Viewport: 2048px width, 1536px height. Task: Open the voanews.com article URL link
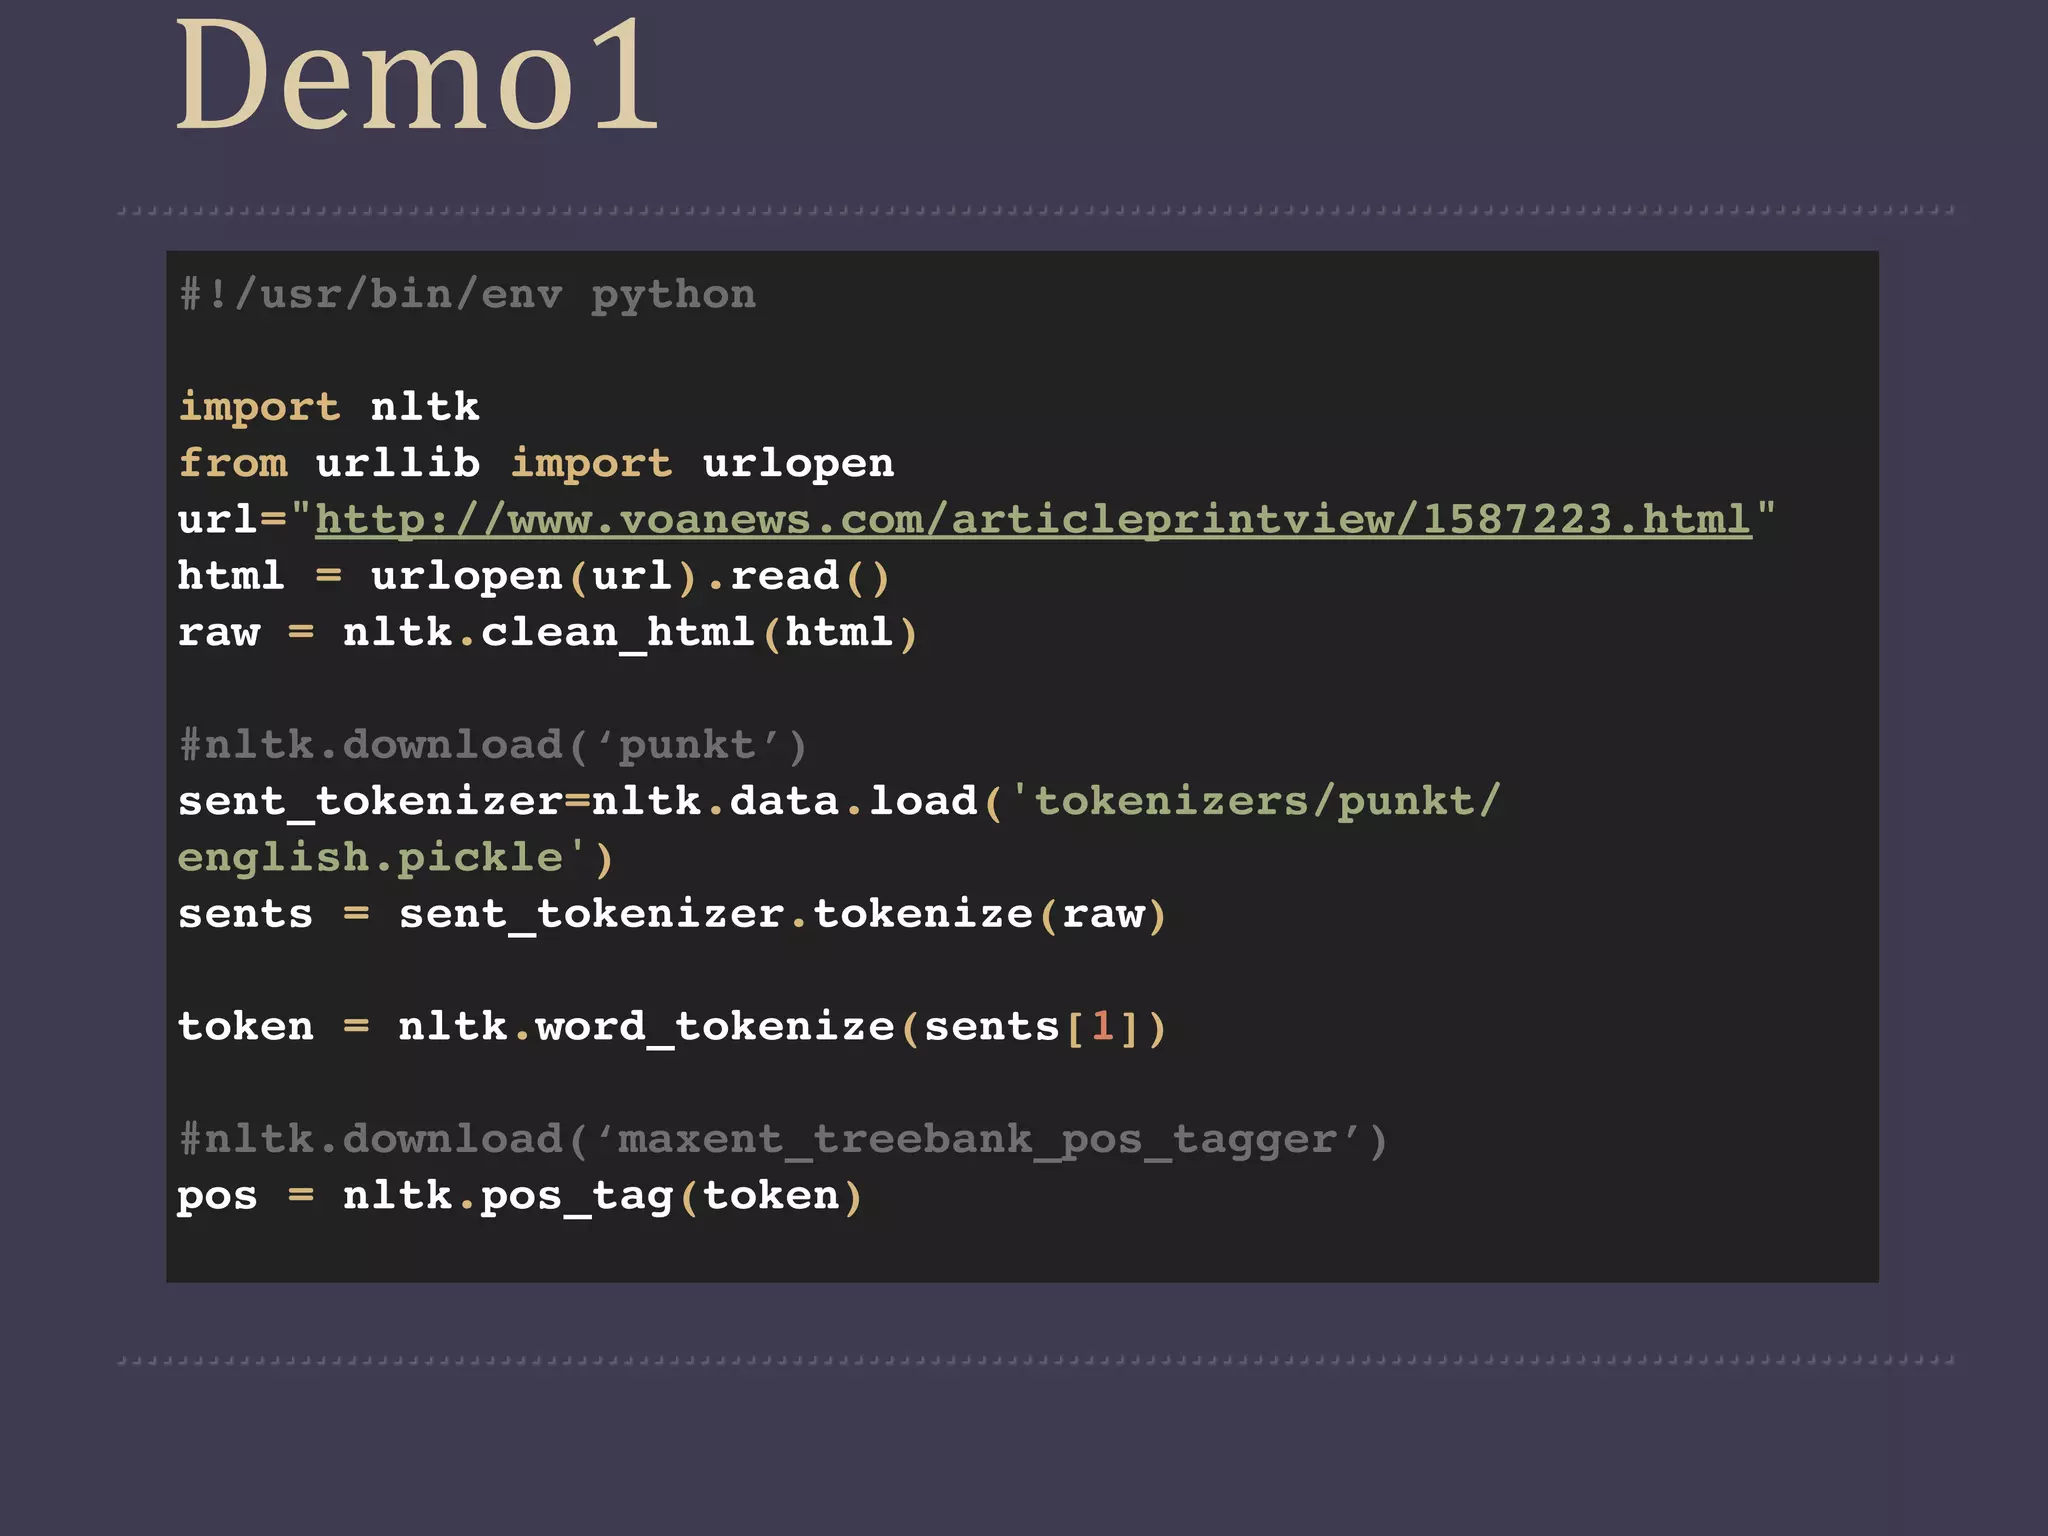1033,520
